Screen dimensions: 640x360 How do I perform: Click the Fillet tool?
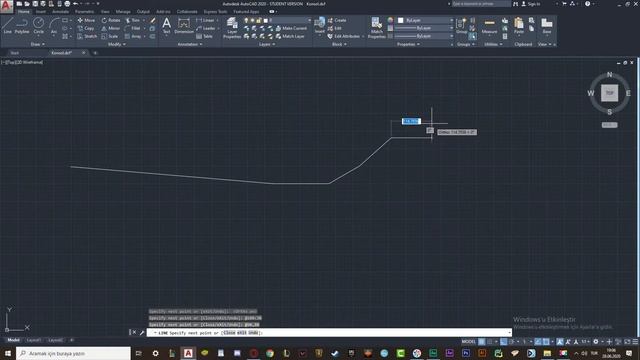point(133,28)
